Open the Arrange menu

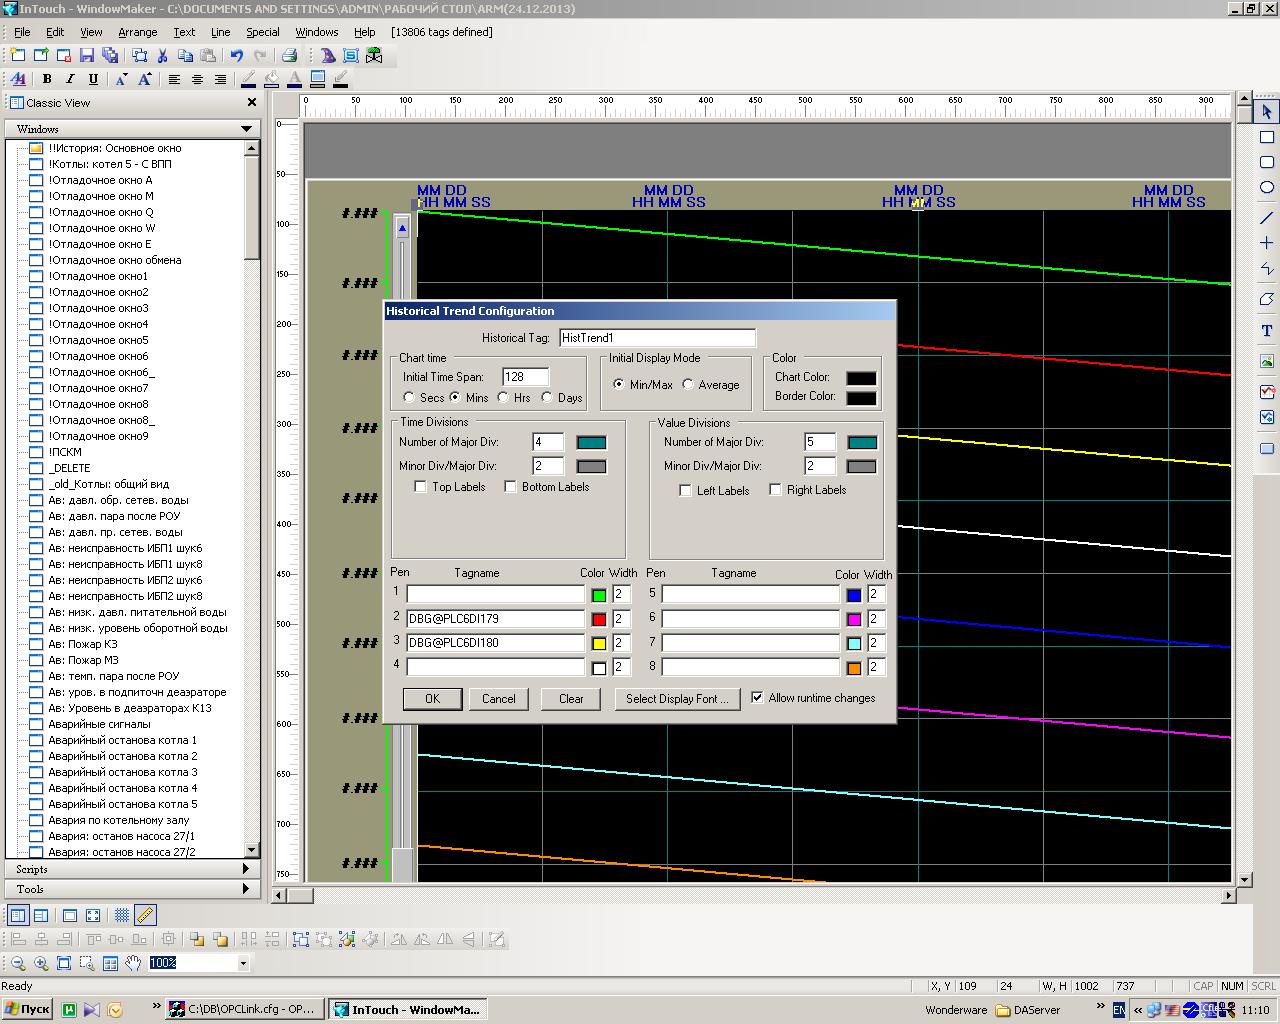point(137,32)
